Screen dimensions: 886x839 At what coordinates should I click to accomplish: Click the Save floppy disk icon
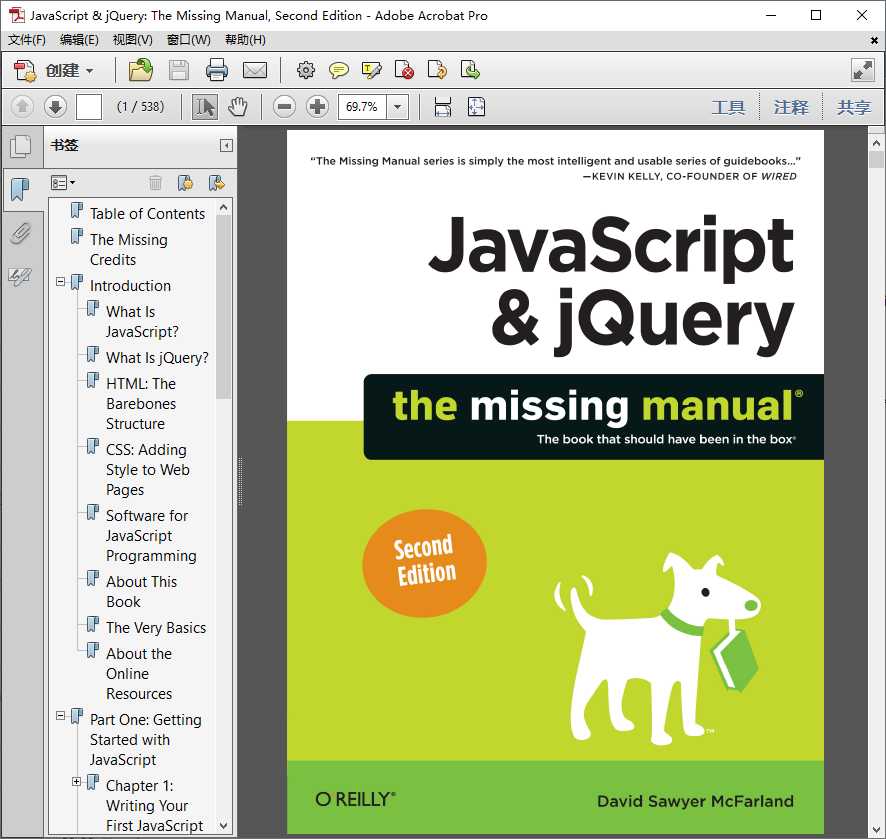[x=179, y=71]
